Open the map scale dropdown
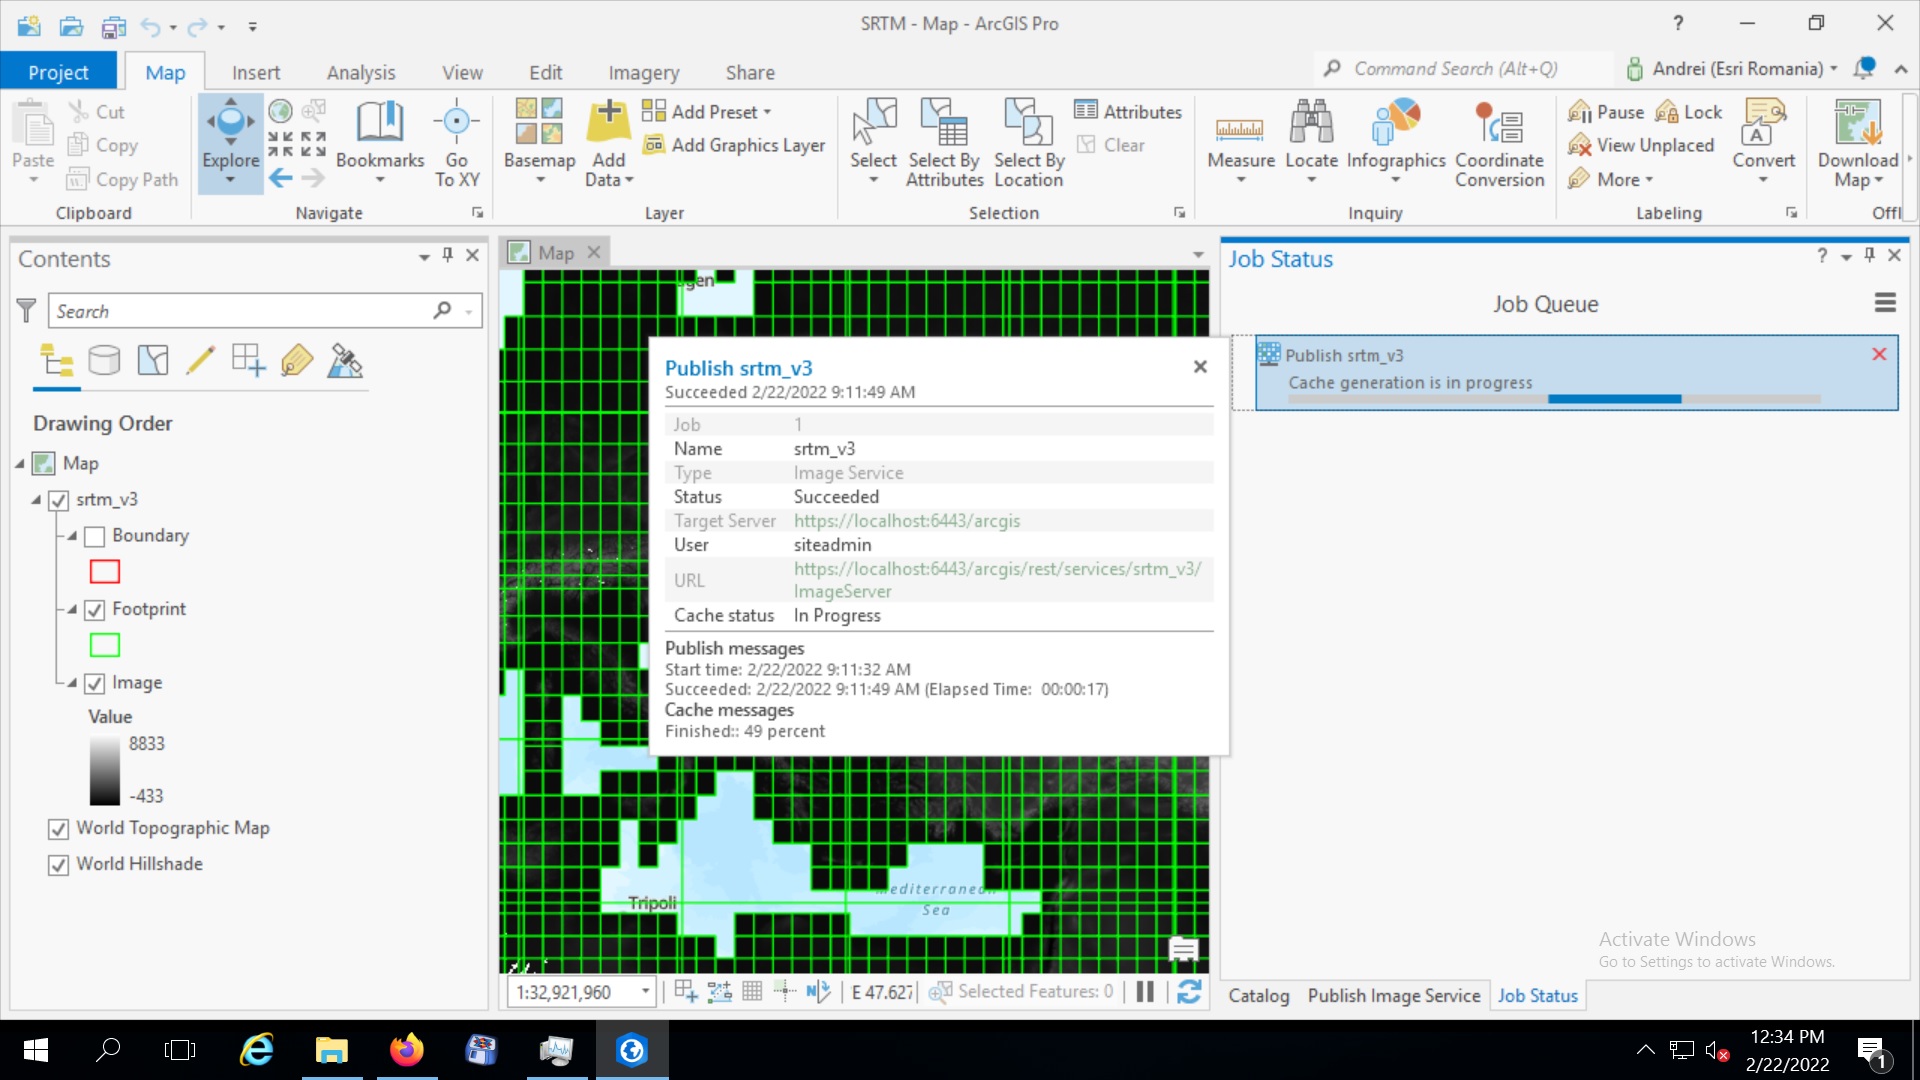 645,991
